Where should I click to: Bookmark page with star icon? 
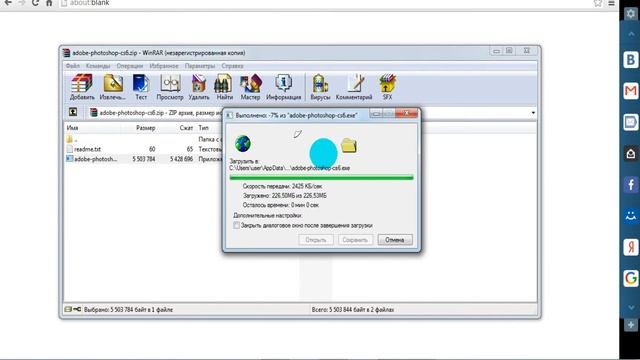click(x=598, y=3)
